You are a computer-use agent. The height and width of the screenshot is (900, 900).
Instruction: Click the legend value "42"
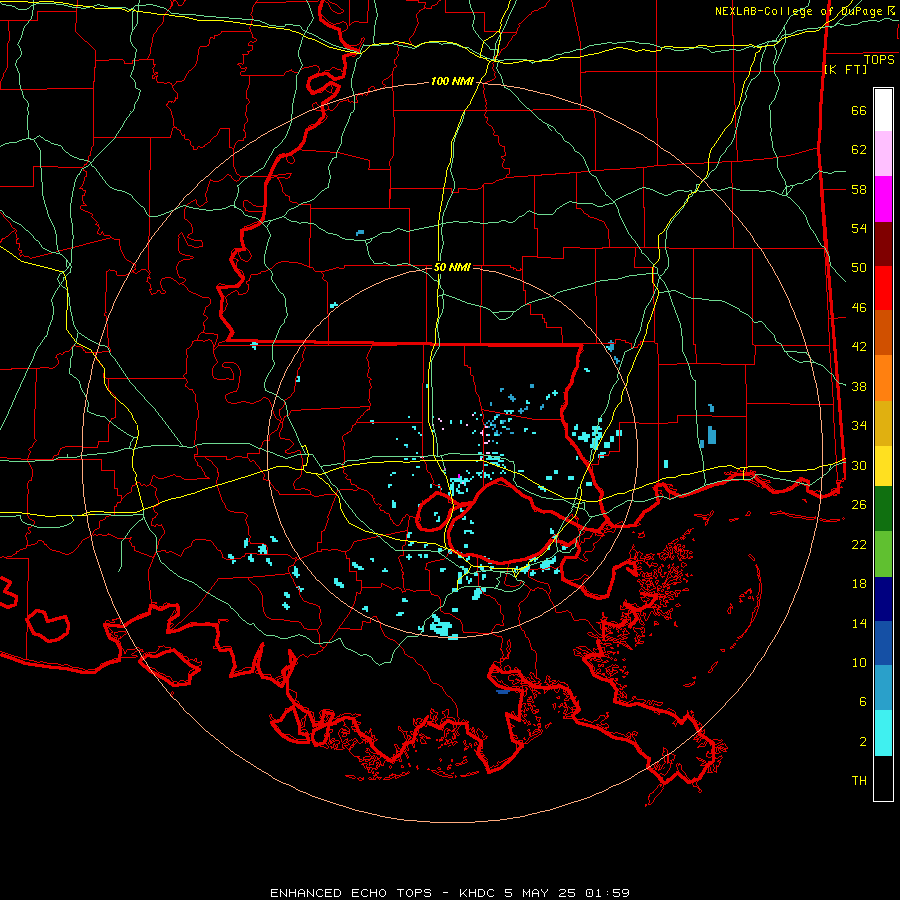click(859, 347)
